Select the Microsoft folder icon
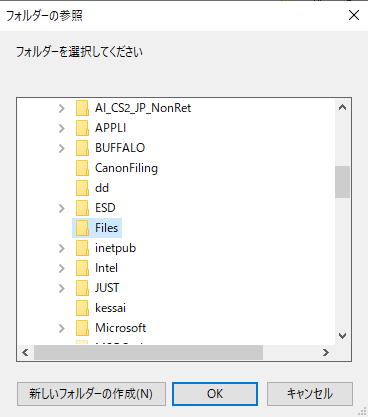 pyautogui.click(x=82, y=328)
